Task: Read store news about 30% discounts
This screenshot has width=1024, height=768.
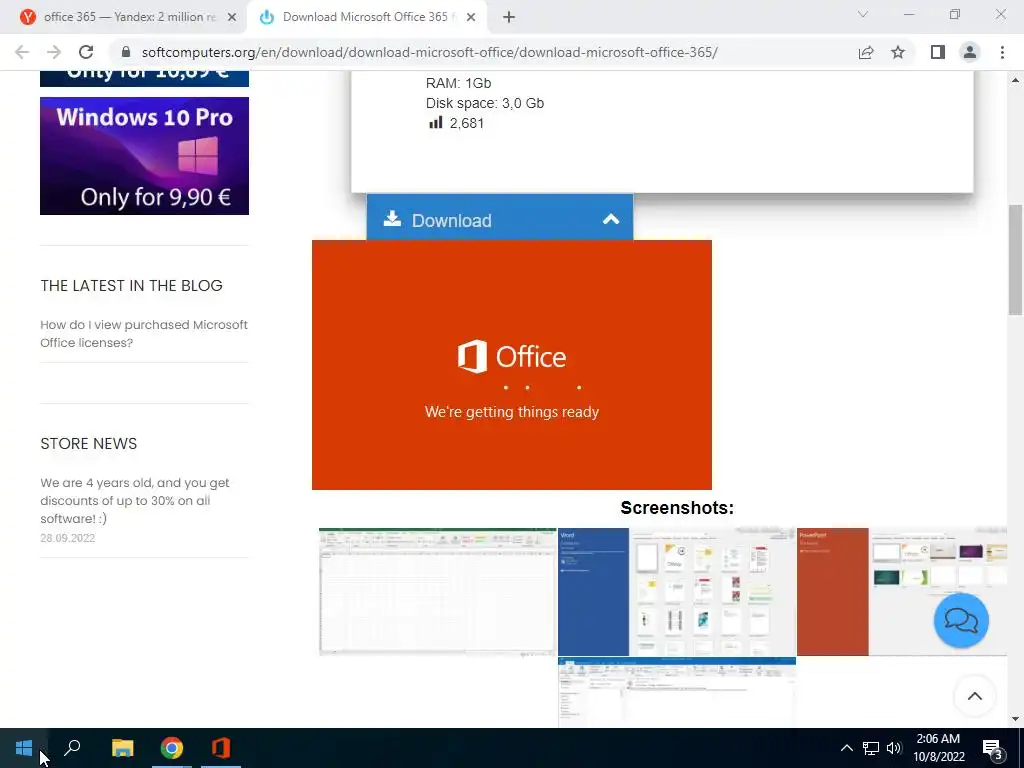Action: pos(135,500)
